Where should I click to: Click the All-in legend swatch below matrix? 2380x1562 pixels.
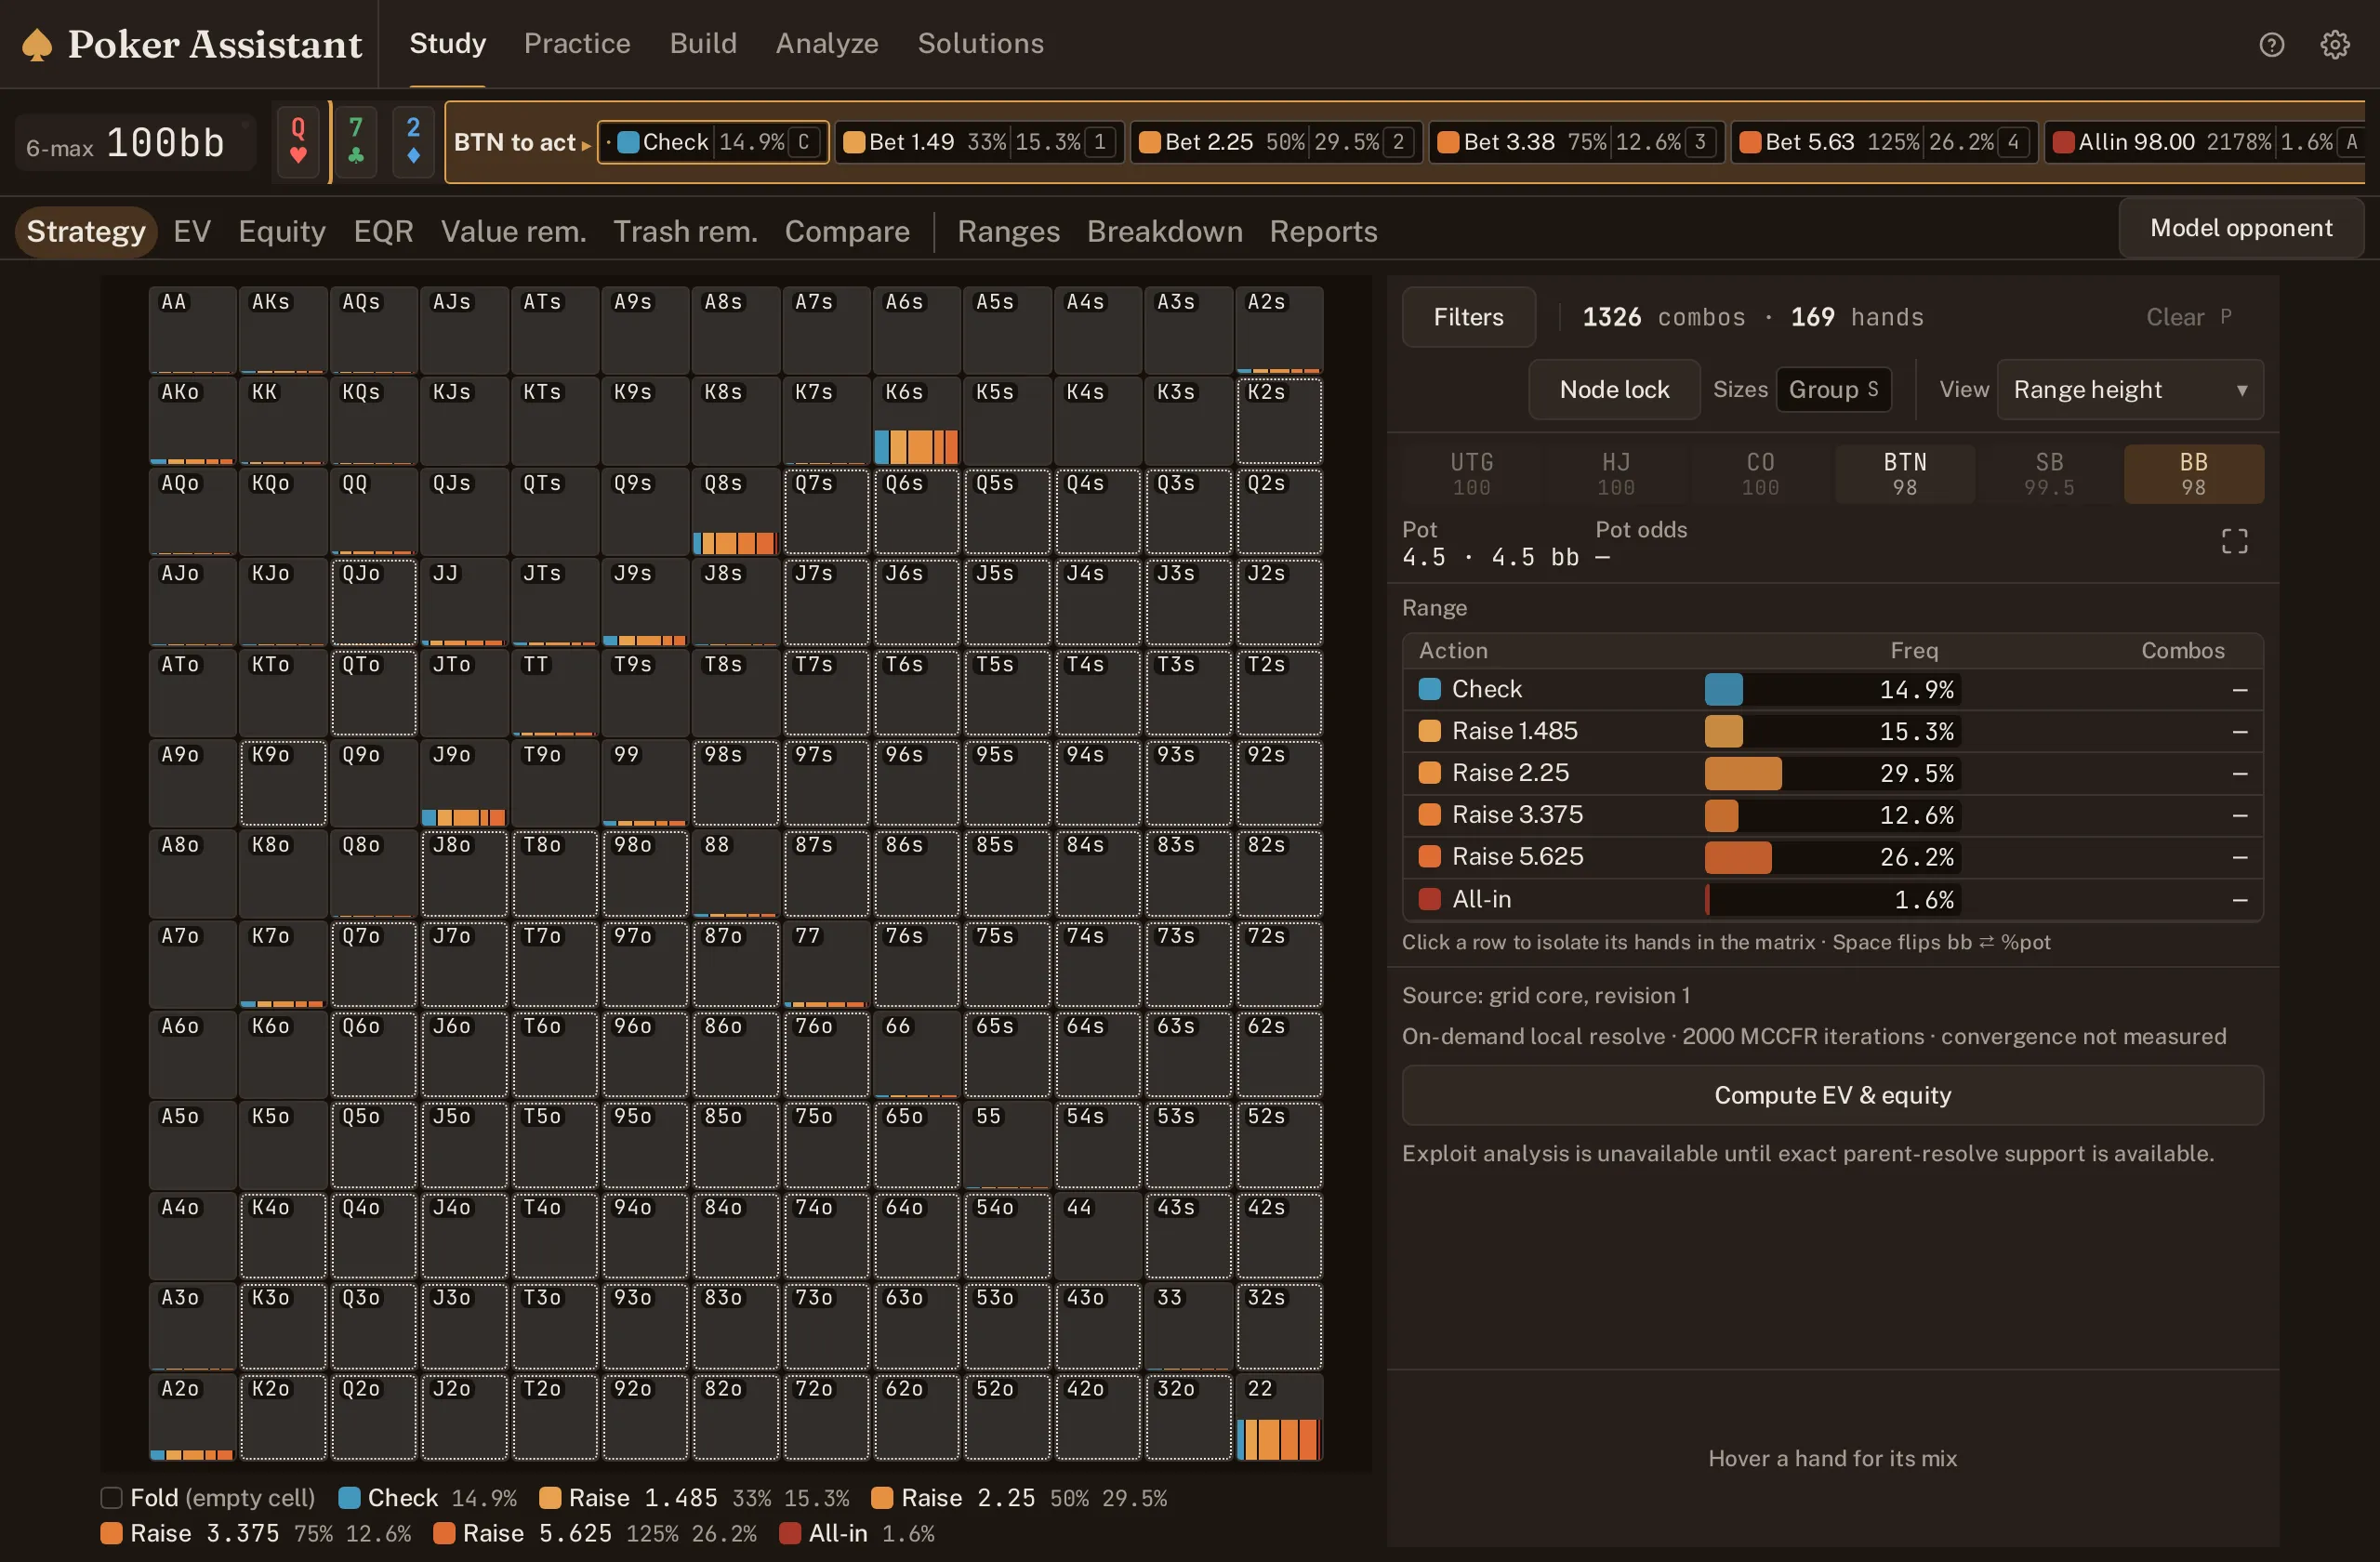789,1533
